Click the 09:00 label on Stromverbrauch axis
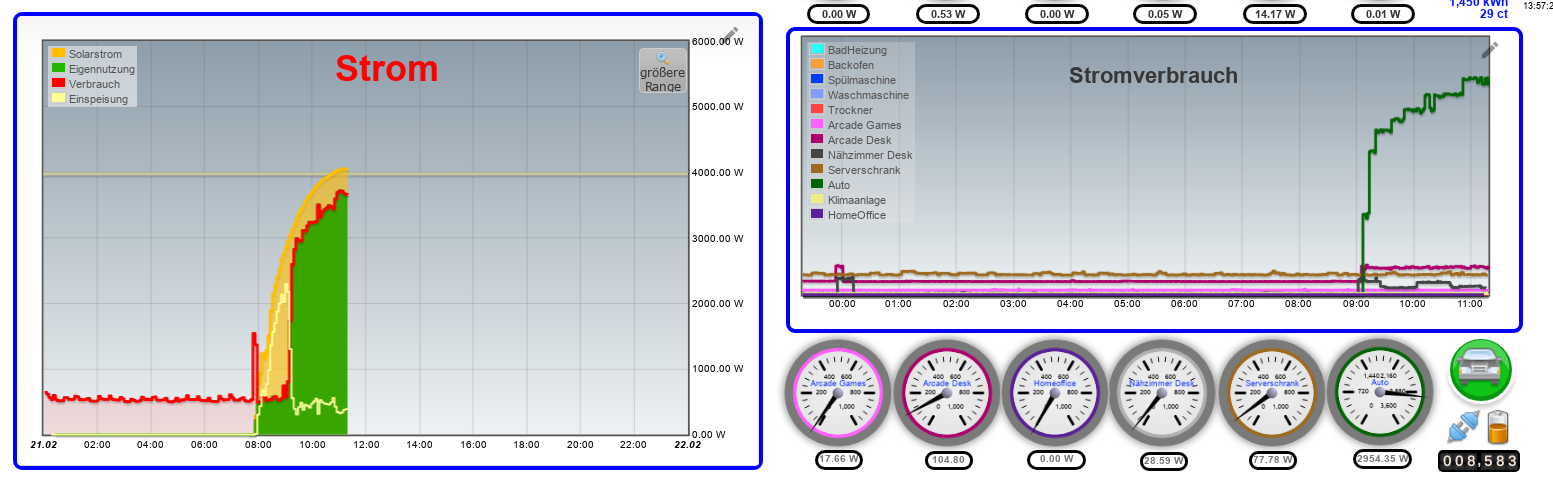Image resolution: width=1553 pixels, height=489 pixels. [x=1355, y=304]
